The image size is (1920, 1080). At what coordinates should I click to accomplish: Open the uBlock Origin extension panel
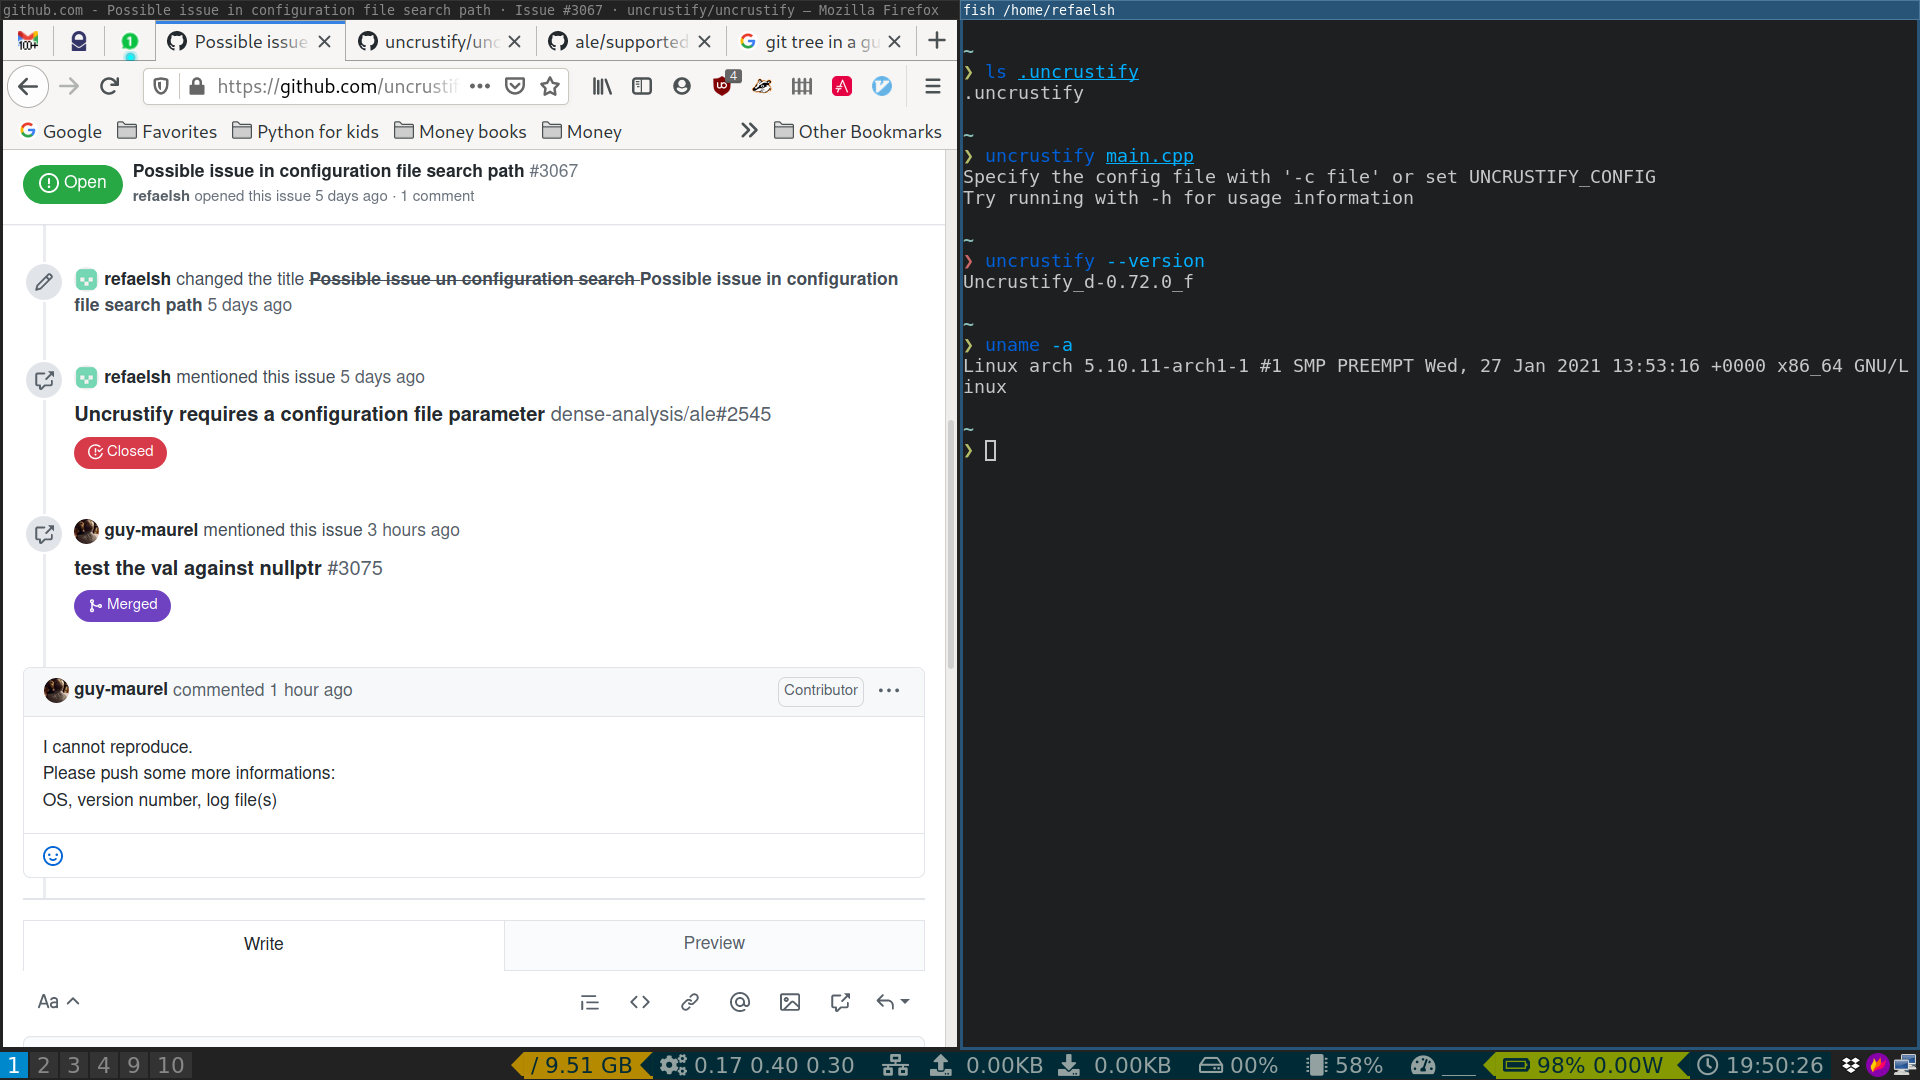pos(722,86)
